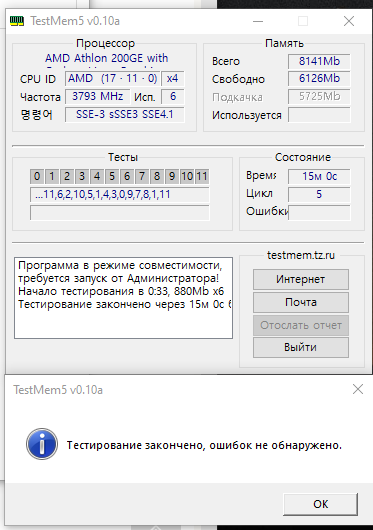Screen dimensions: 373x530
Task: Select test number 8 box
Action: tap(157, 176)
